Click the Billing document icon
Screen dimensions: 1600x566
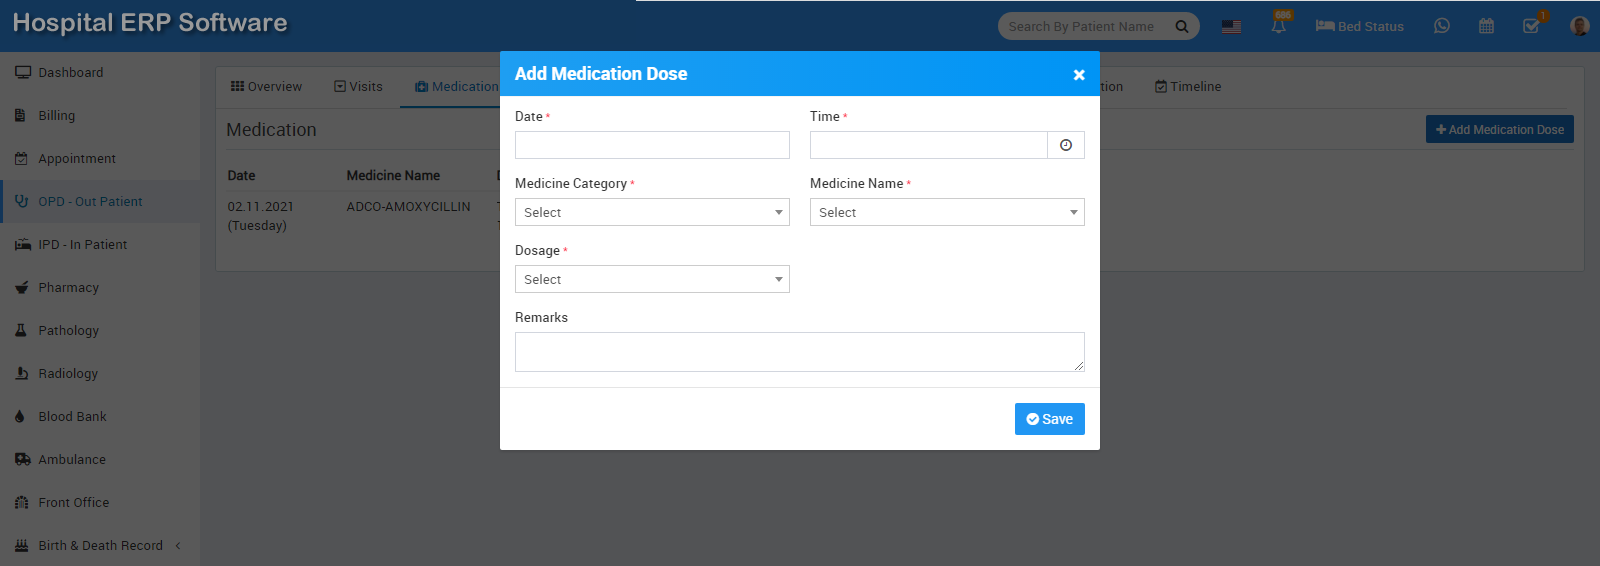(x=20, y=115)
